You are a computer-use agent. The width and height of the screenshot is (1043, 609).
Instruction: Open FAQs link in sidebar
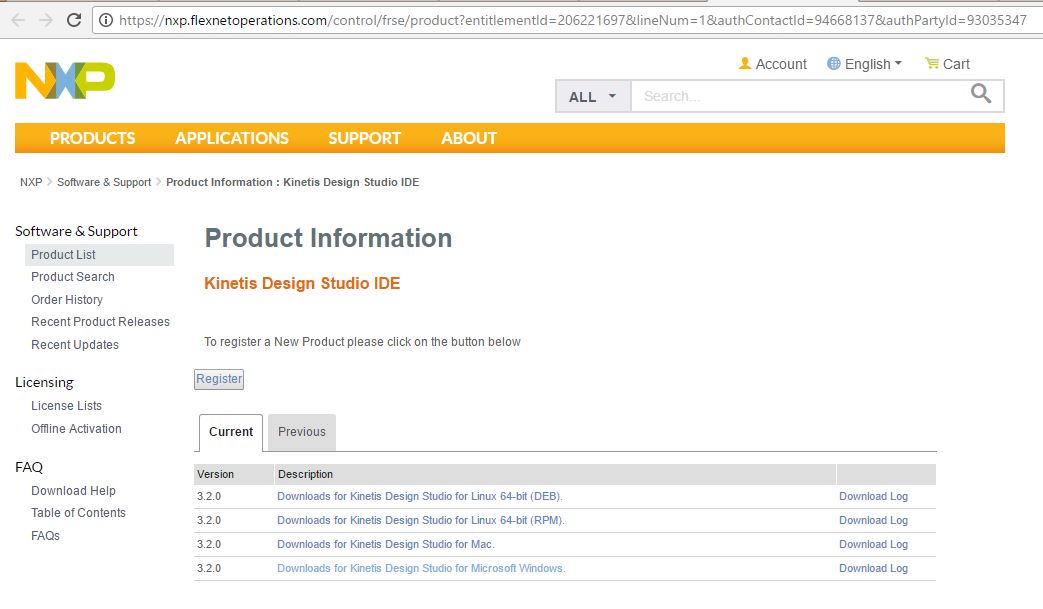point(45,536)
